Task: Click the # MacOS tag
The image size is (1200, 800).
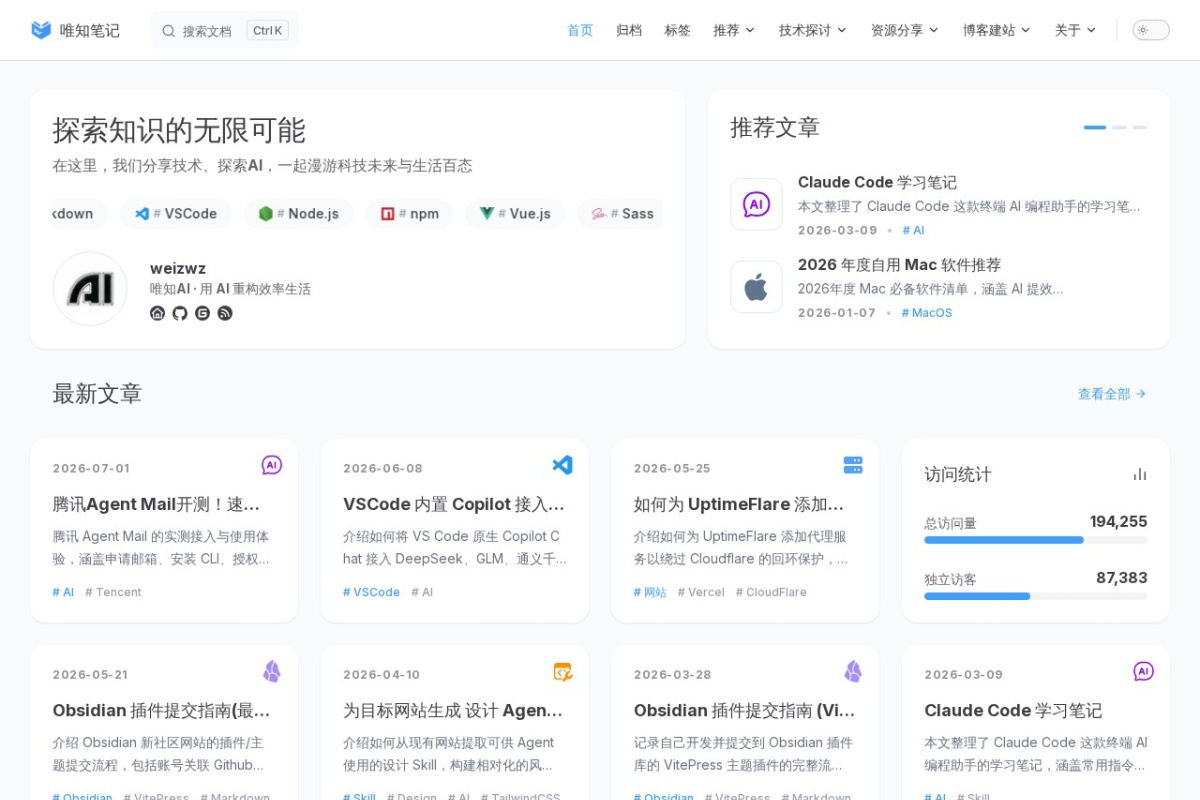Action: pos(927,313)
